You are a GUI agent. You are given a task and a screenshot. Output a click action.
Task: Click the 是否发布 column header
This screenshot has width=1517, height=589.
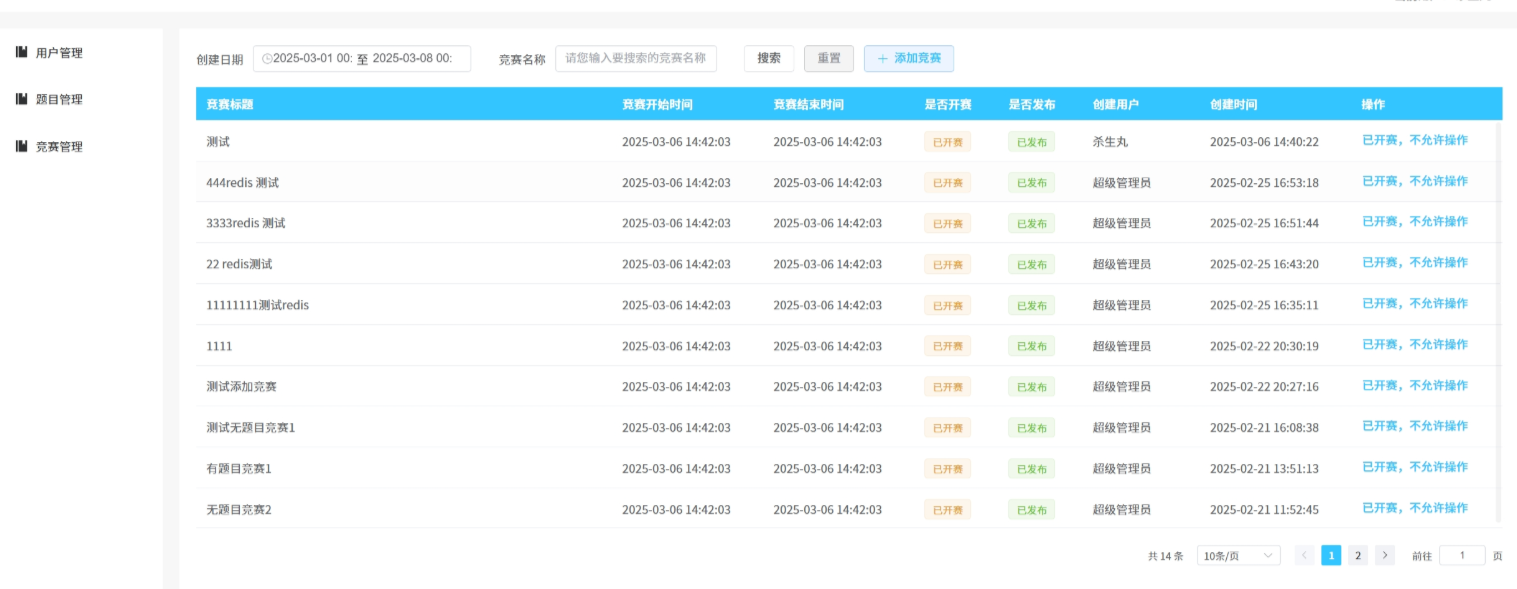click(x=1031, y=105)
